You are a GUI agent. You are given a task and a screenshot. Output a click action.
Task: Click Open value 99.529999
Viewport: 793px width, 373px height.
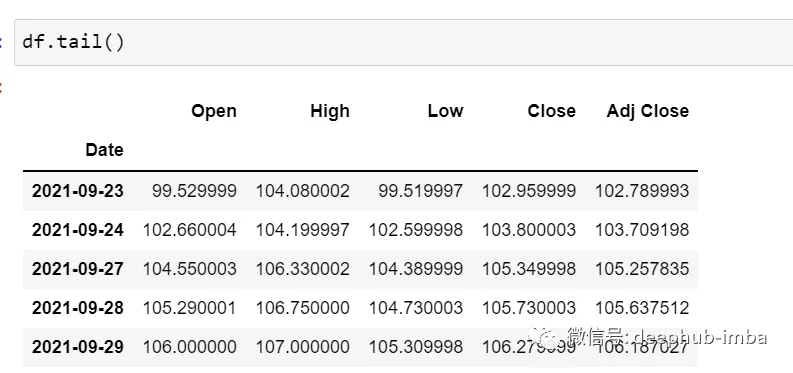click(x=194, y=191)
